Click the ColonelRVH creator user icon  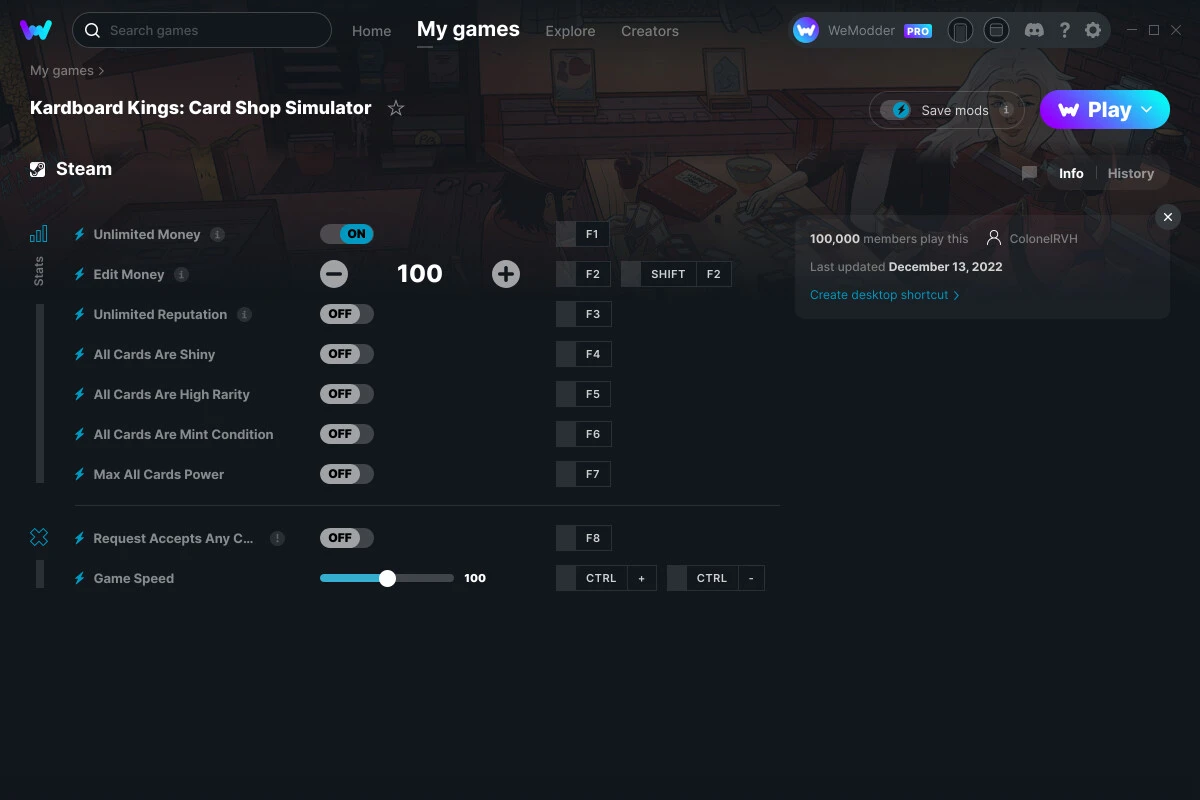pos(994,238)
